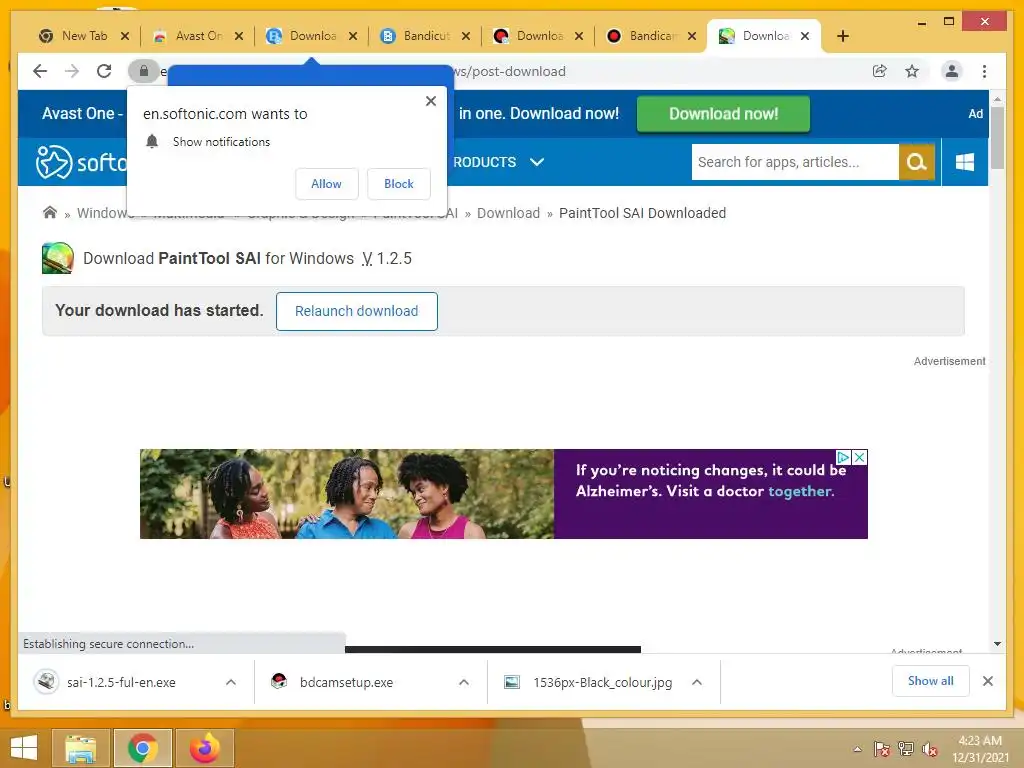Viewport: 1024px width, 768px height.
Task: Click the scrollbar down arrow
Action: (x=997, y=644)
